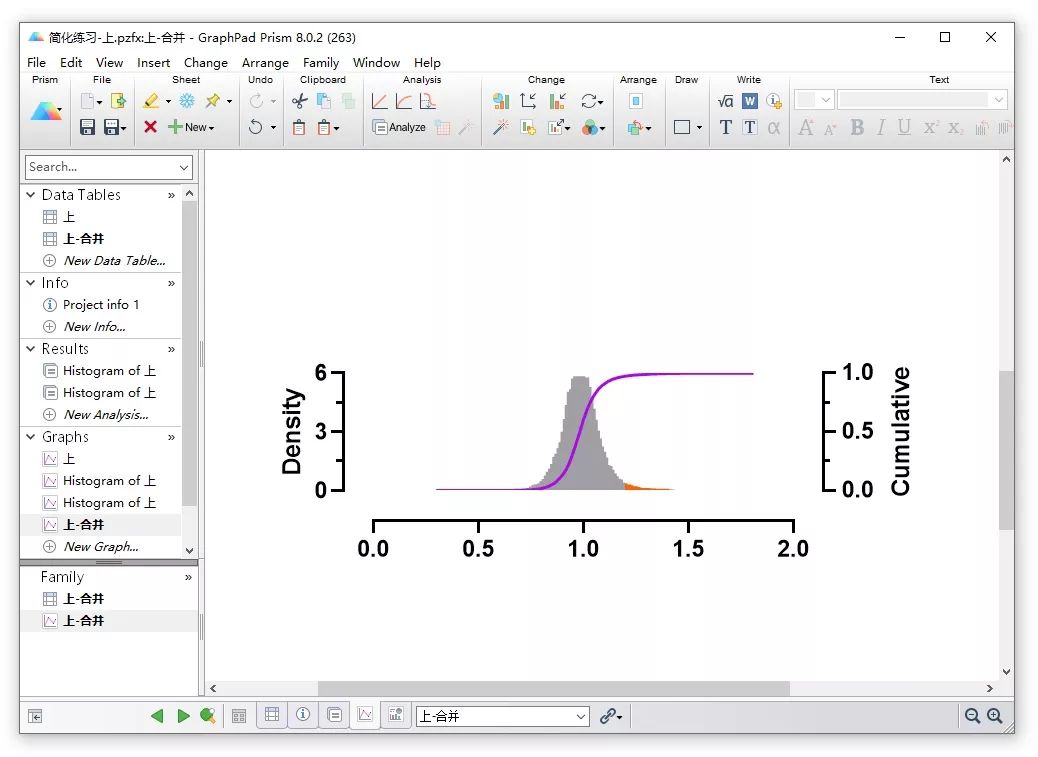Click New Info link

pos(94,327)
